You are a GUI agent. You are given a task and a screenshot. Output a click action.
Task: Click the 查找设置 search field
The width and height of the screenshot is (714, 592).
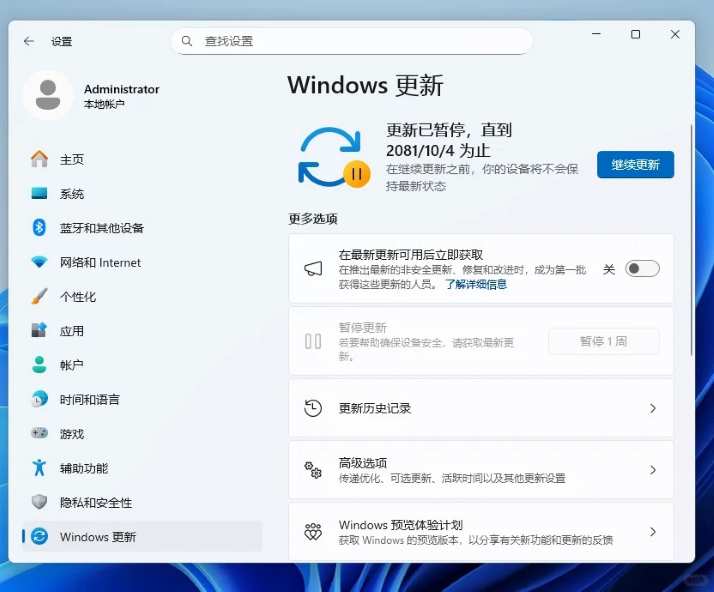(x=352, y=41)
